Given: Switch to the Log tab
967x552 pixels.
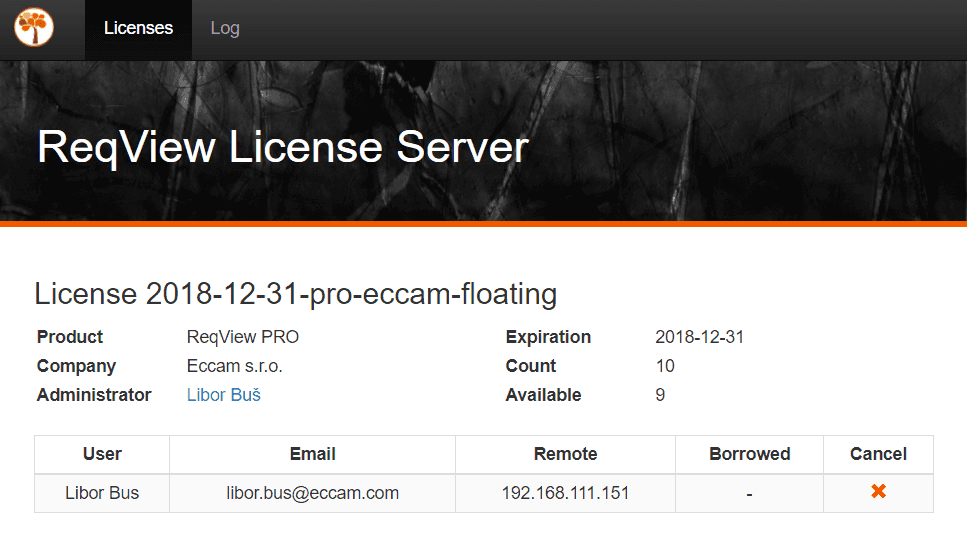Looking at the screenshot, I should click(225, 28).
